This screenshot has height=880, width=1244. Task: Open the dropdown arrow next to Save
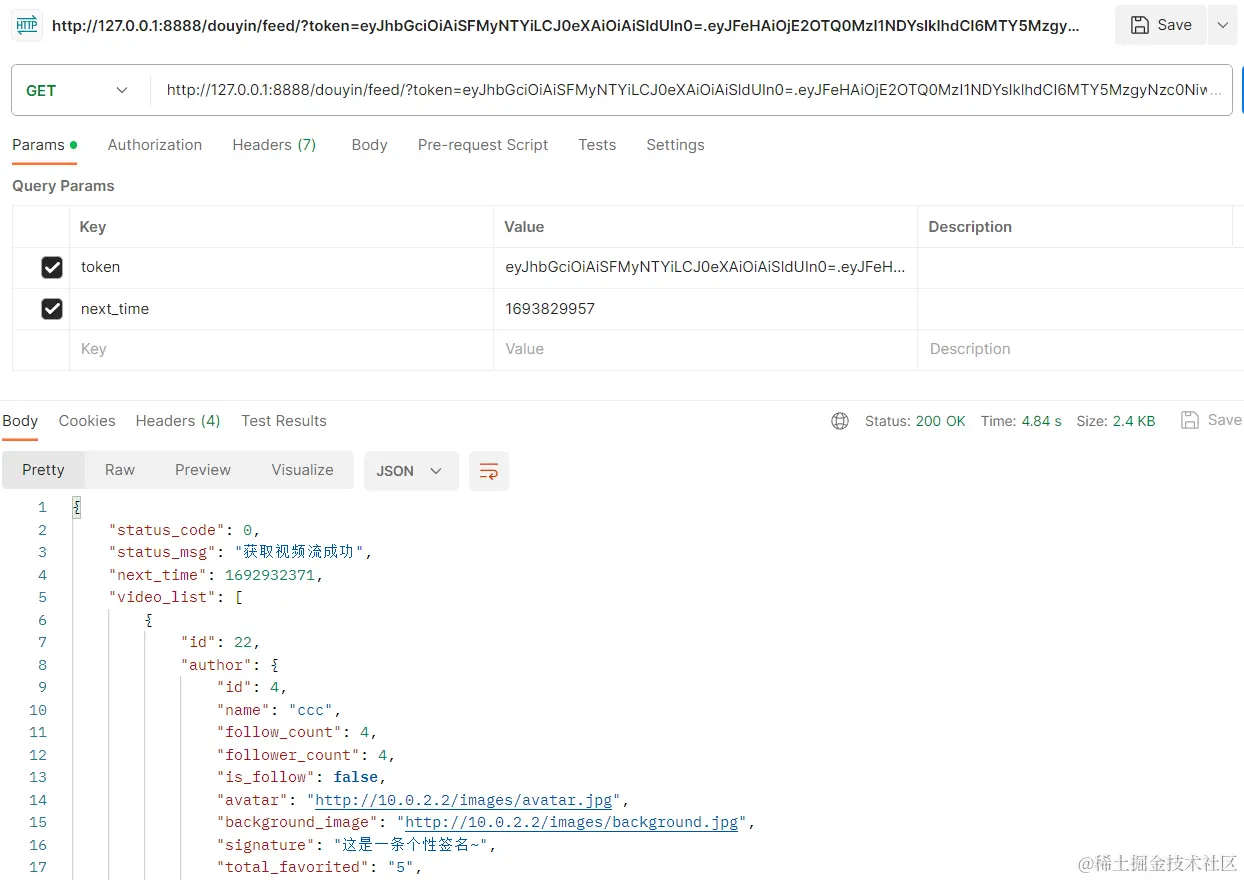tap(1222, 25)
